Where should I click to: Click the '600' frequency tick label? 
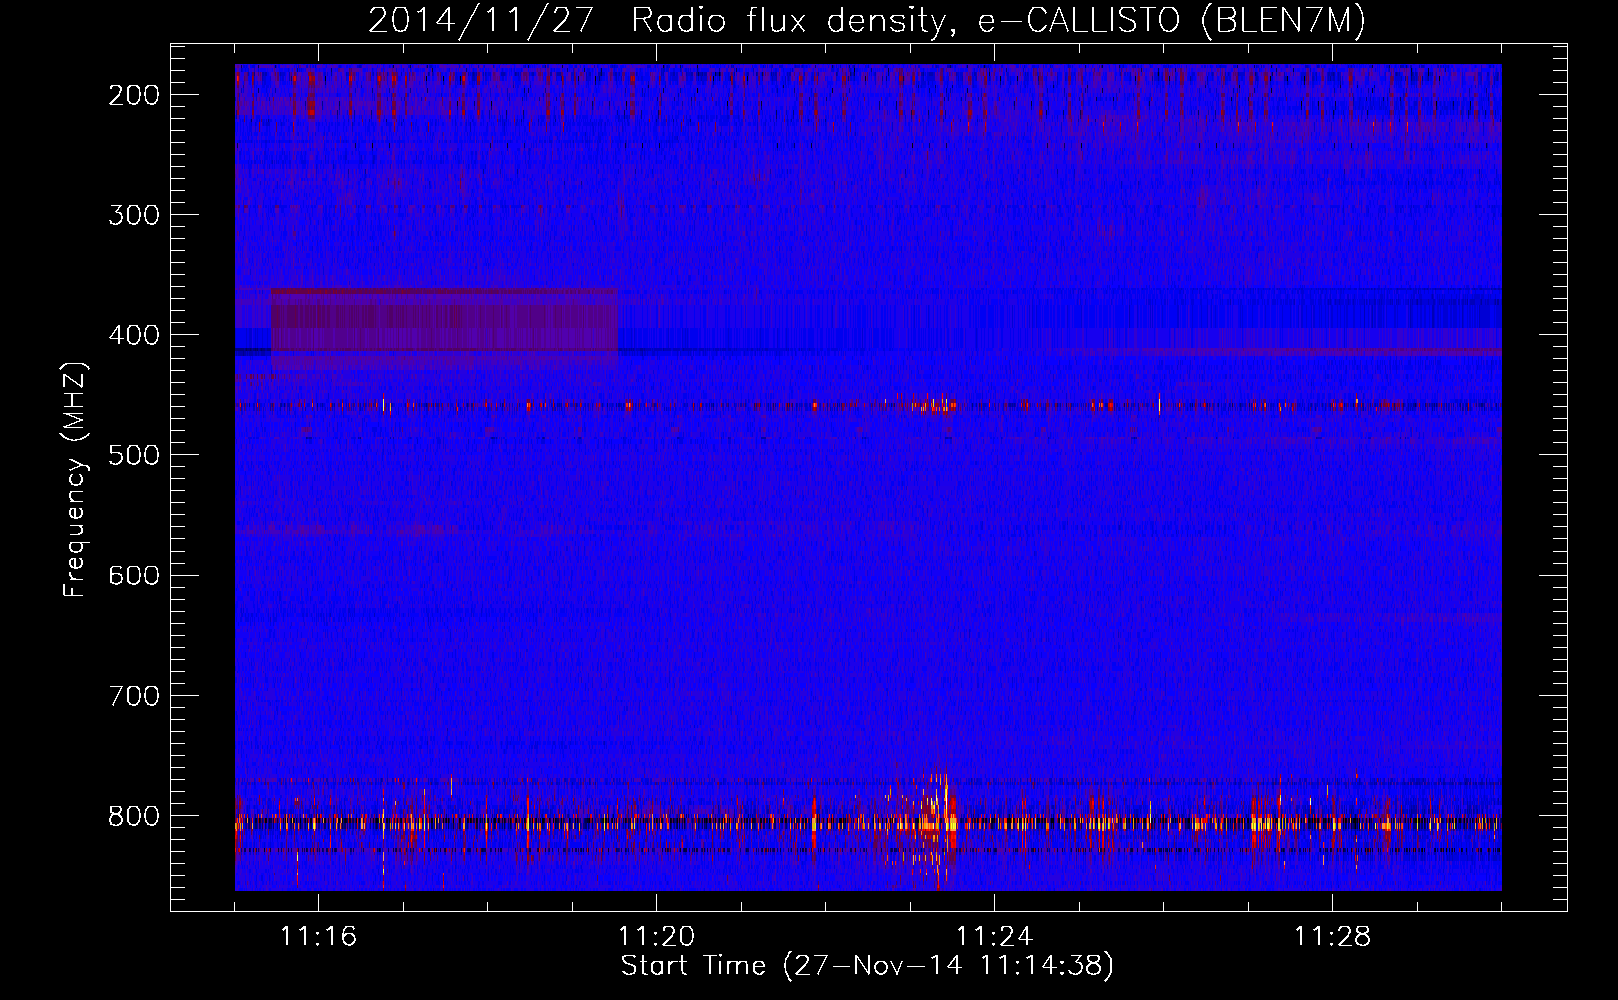pos(133,575)
